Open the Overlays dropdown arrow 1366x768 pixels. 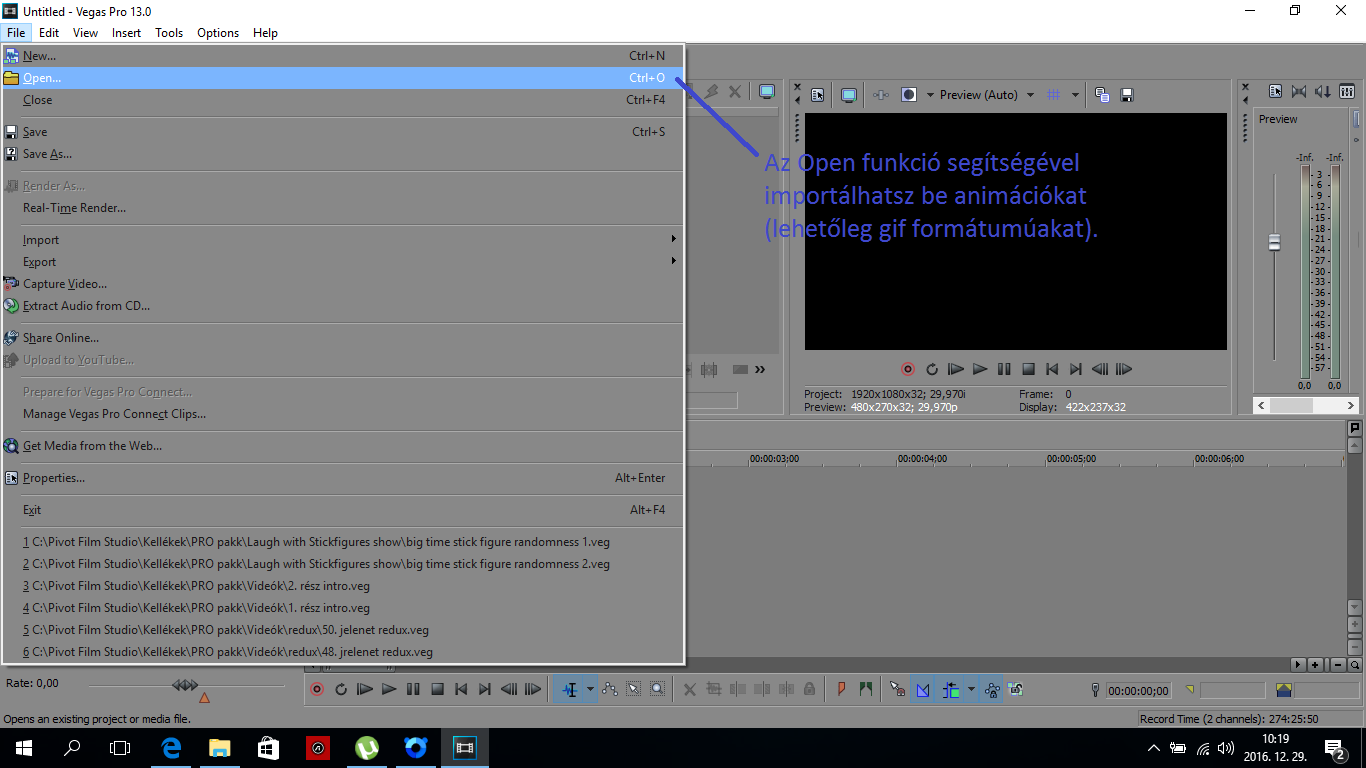point(1075,95)
